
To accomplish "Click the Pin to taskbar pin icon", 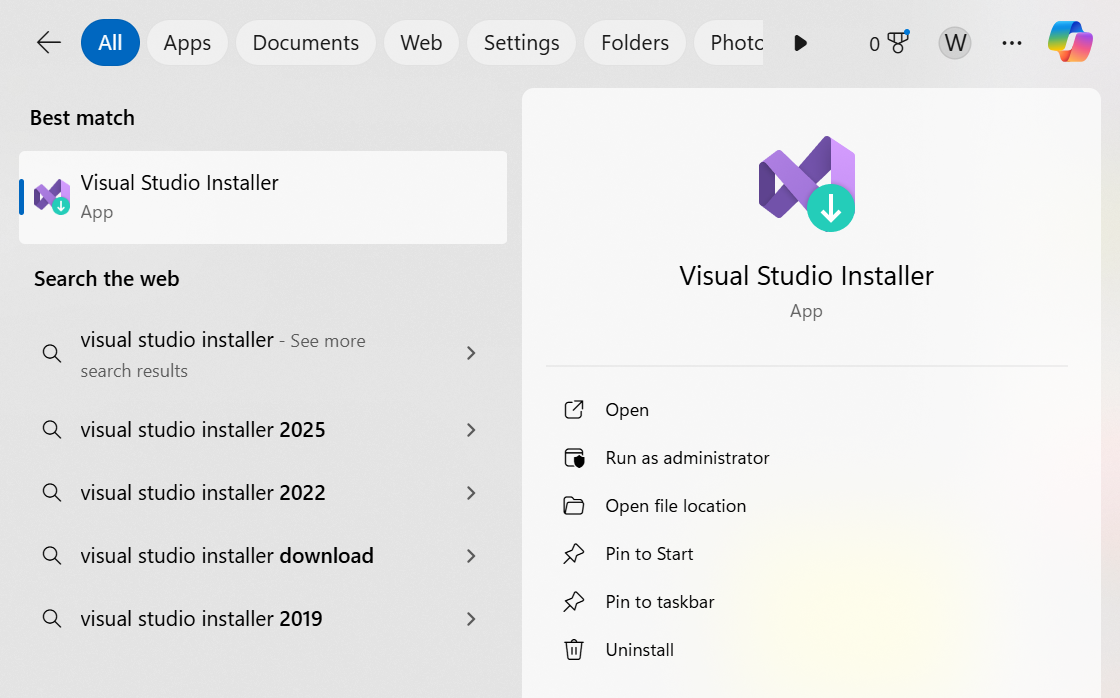I will point(574,602).
